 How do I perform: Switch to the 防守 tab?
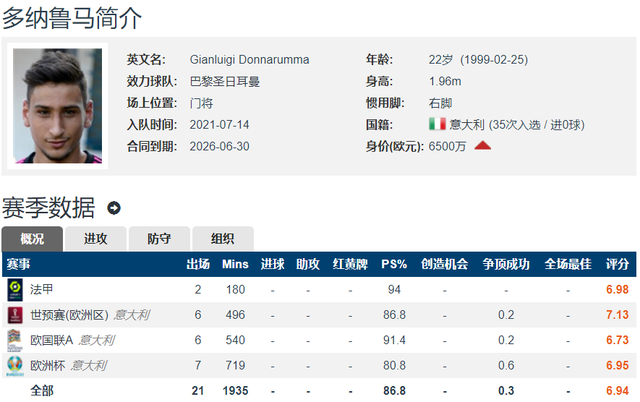click(x=159, y=238)
